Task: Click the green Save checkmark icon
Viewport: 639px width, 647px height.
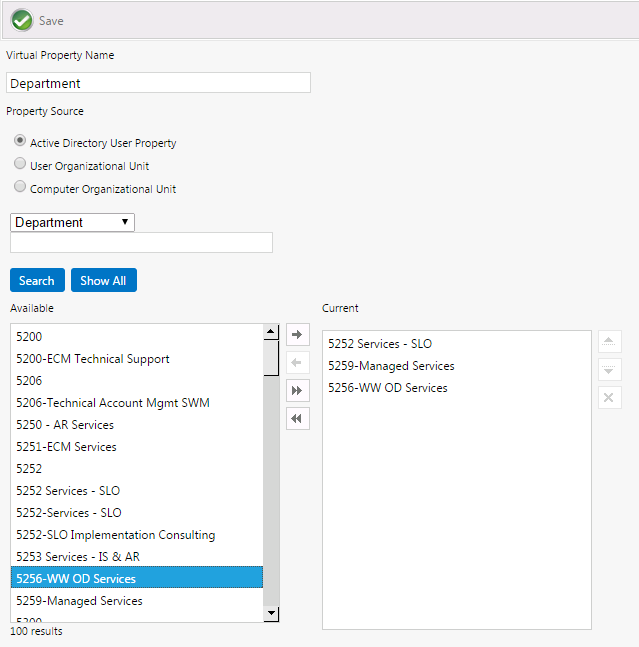Action: click(x=22, y=20)
